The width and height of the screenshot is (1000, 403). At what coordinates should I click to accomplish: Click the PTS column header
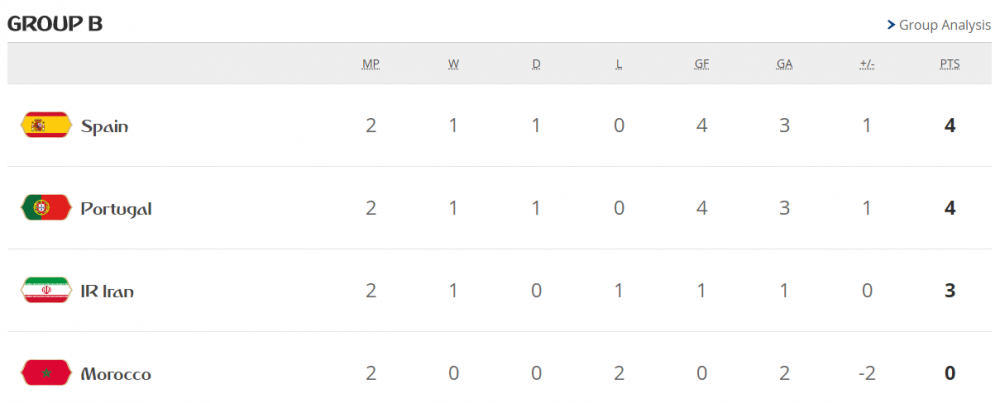pyautogui.click(x=950, y=64)
